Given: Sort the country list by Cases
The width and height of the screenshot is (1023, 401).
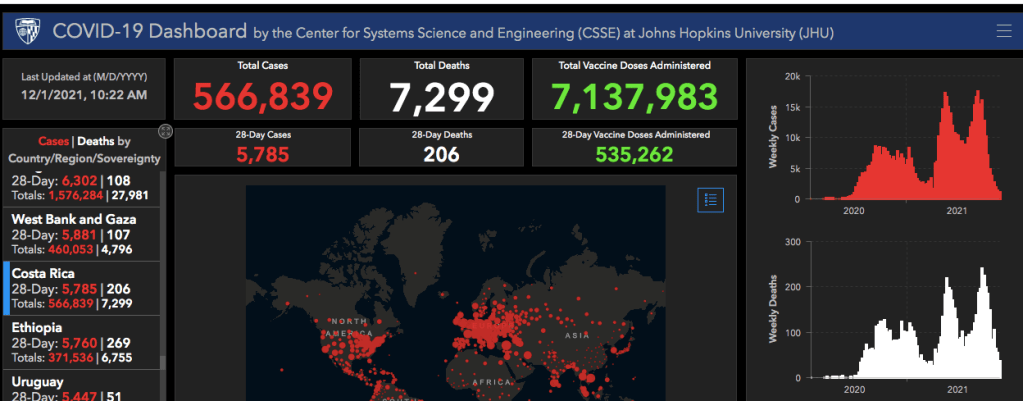Looking at the screenshot, I should [52, 142].
